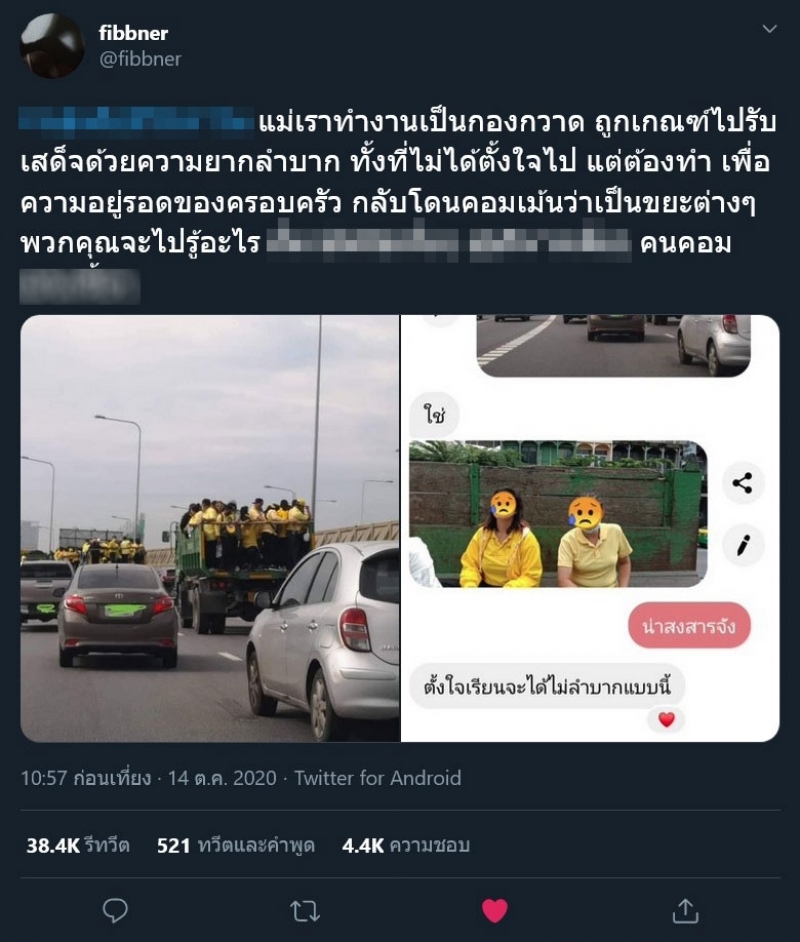Click the share icon beside the chat photo

click(x=742, y=483)
